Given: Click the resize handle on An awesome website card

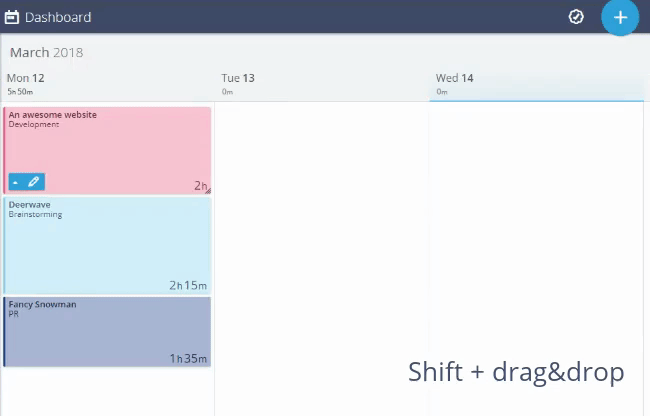Looking at the screenshot, I should [208, 191].
